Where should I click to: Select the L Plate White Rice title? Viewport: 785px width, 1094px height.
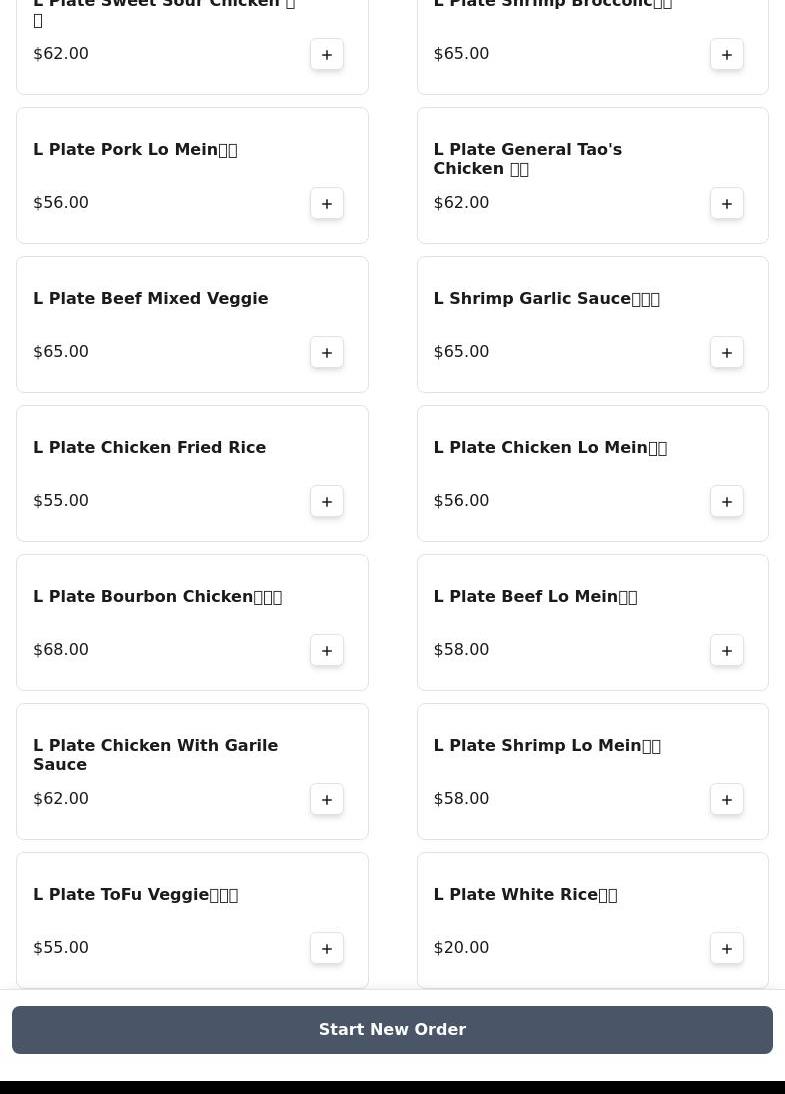[x=525, y=895]
